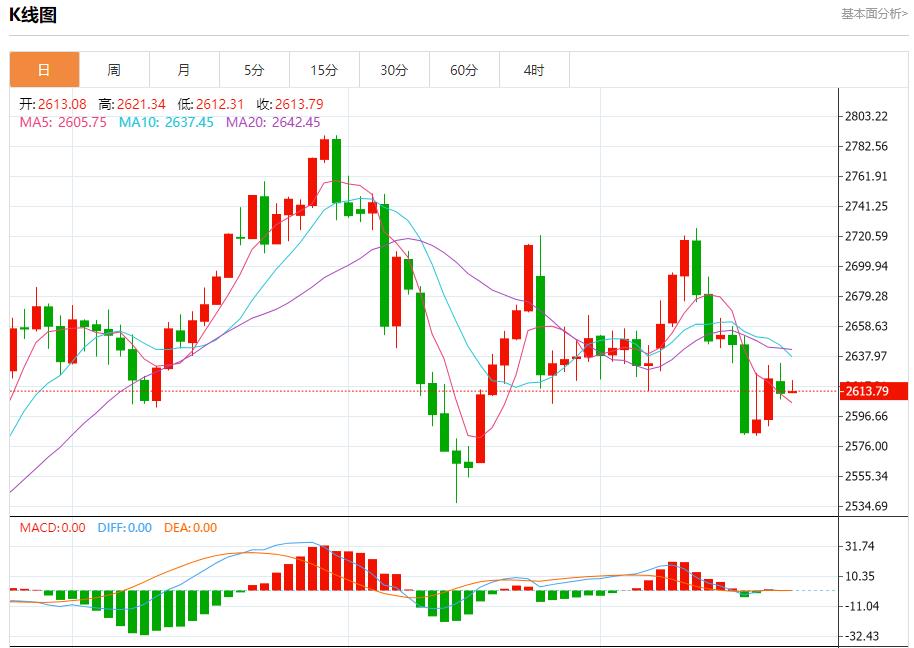
Task: Click the DIFF: 0.00 indicator label
Action: click(124, 527)
